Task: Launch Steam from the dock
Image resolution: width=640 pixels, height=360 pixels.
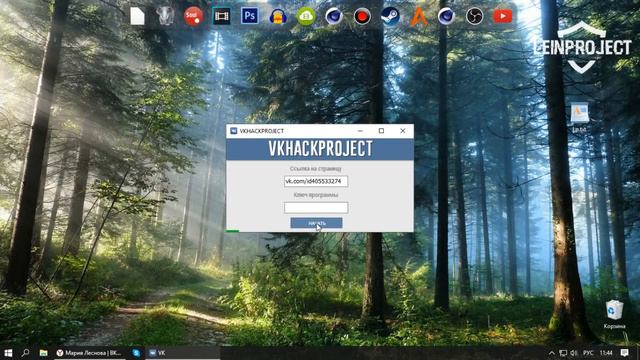Action: (390, 16)
